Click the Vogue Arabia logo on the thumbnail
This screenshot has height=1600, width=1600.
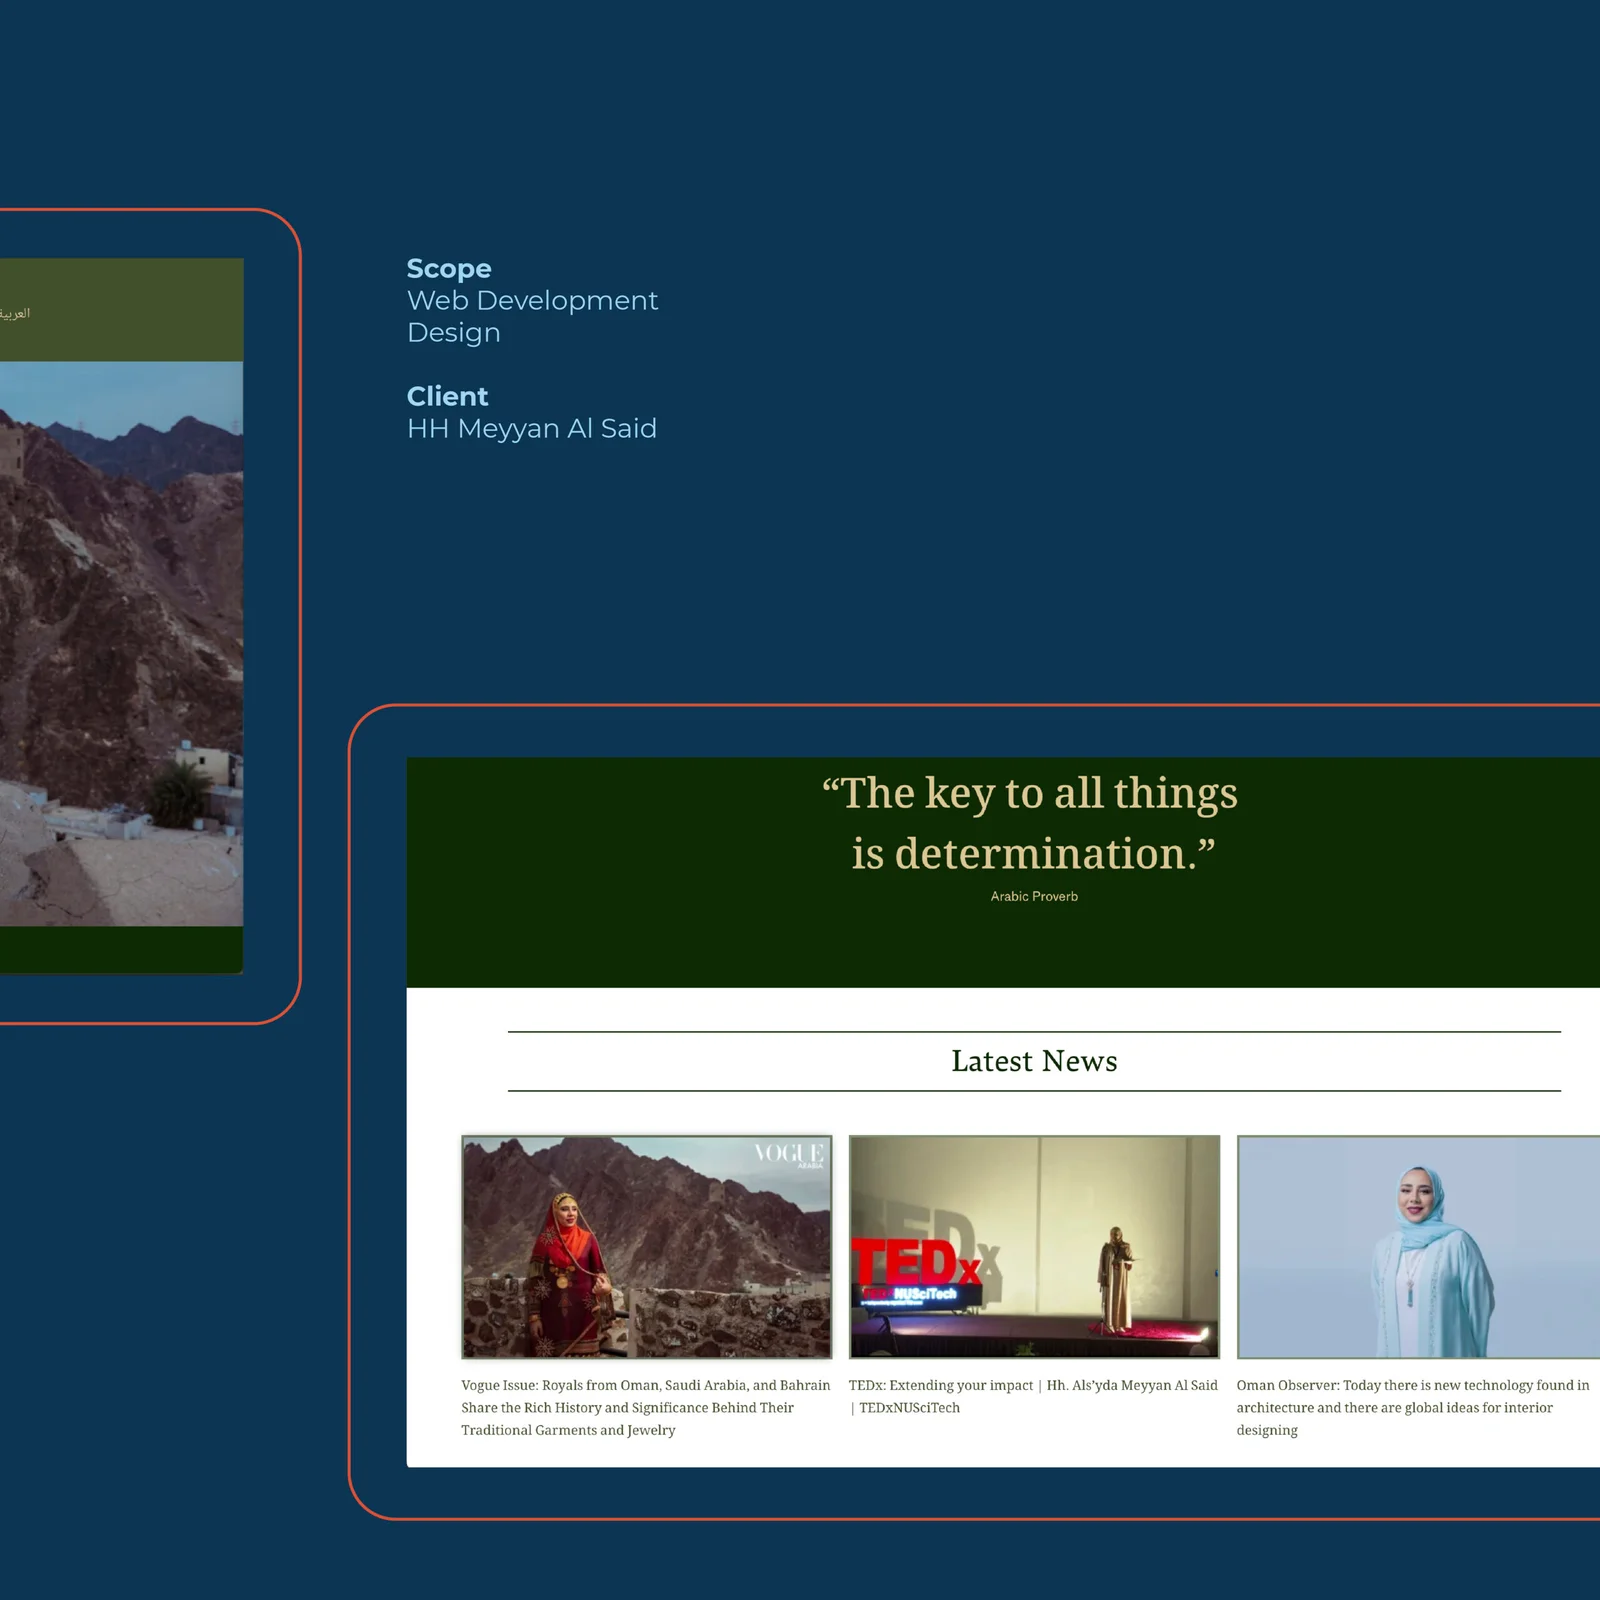789,1154
